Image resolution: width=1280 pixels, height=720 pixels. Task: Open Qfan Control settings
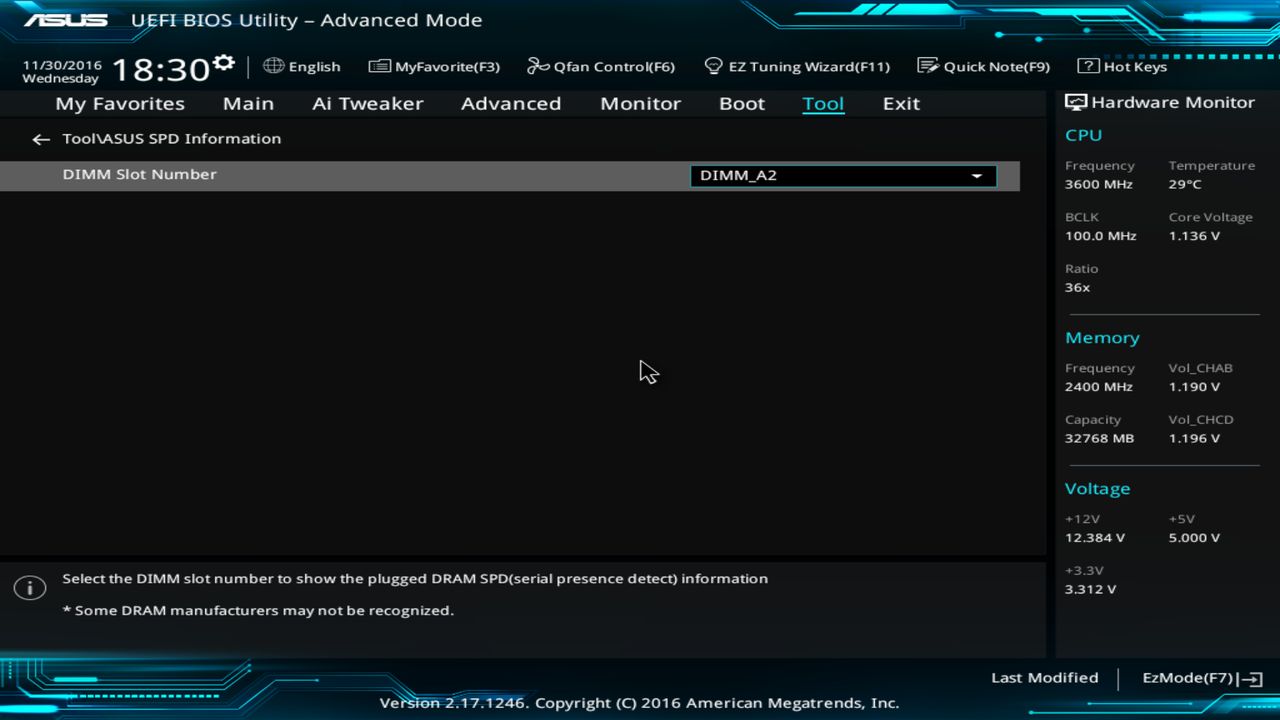pyautogui.click(x=600, y=66)
